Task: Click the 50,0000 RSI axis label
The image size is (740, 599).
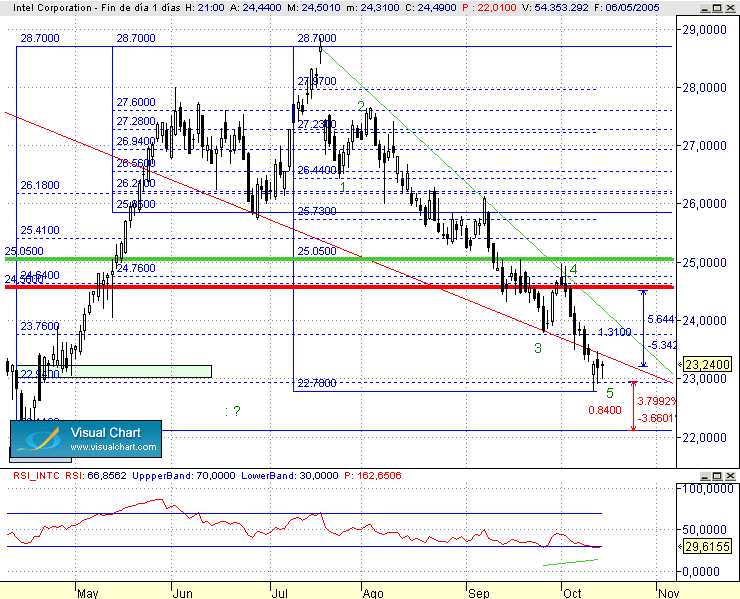Action: point(706,530)
